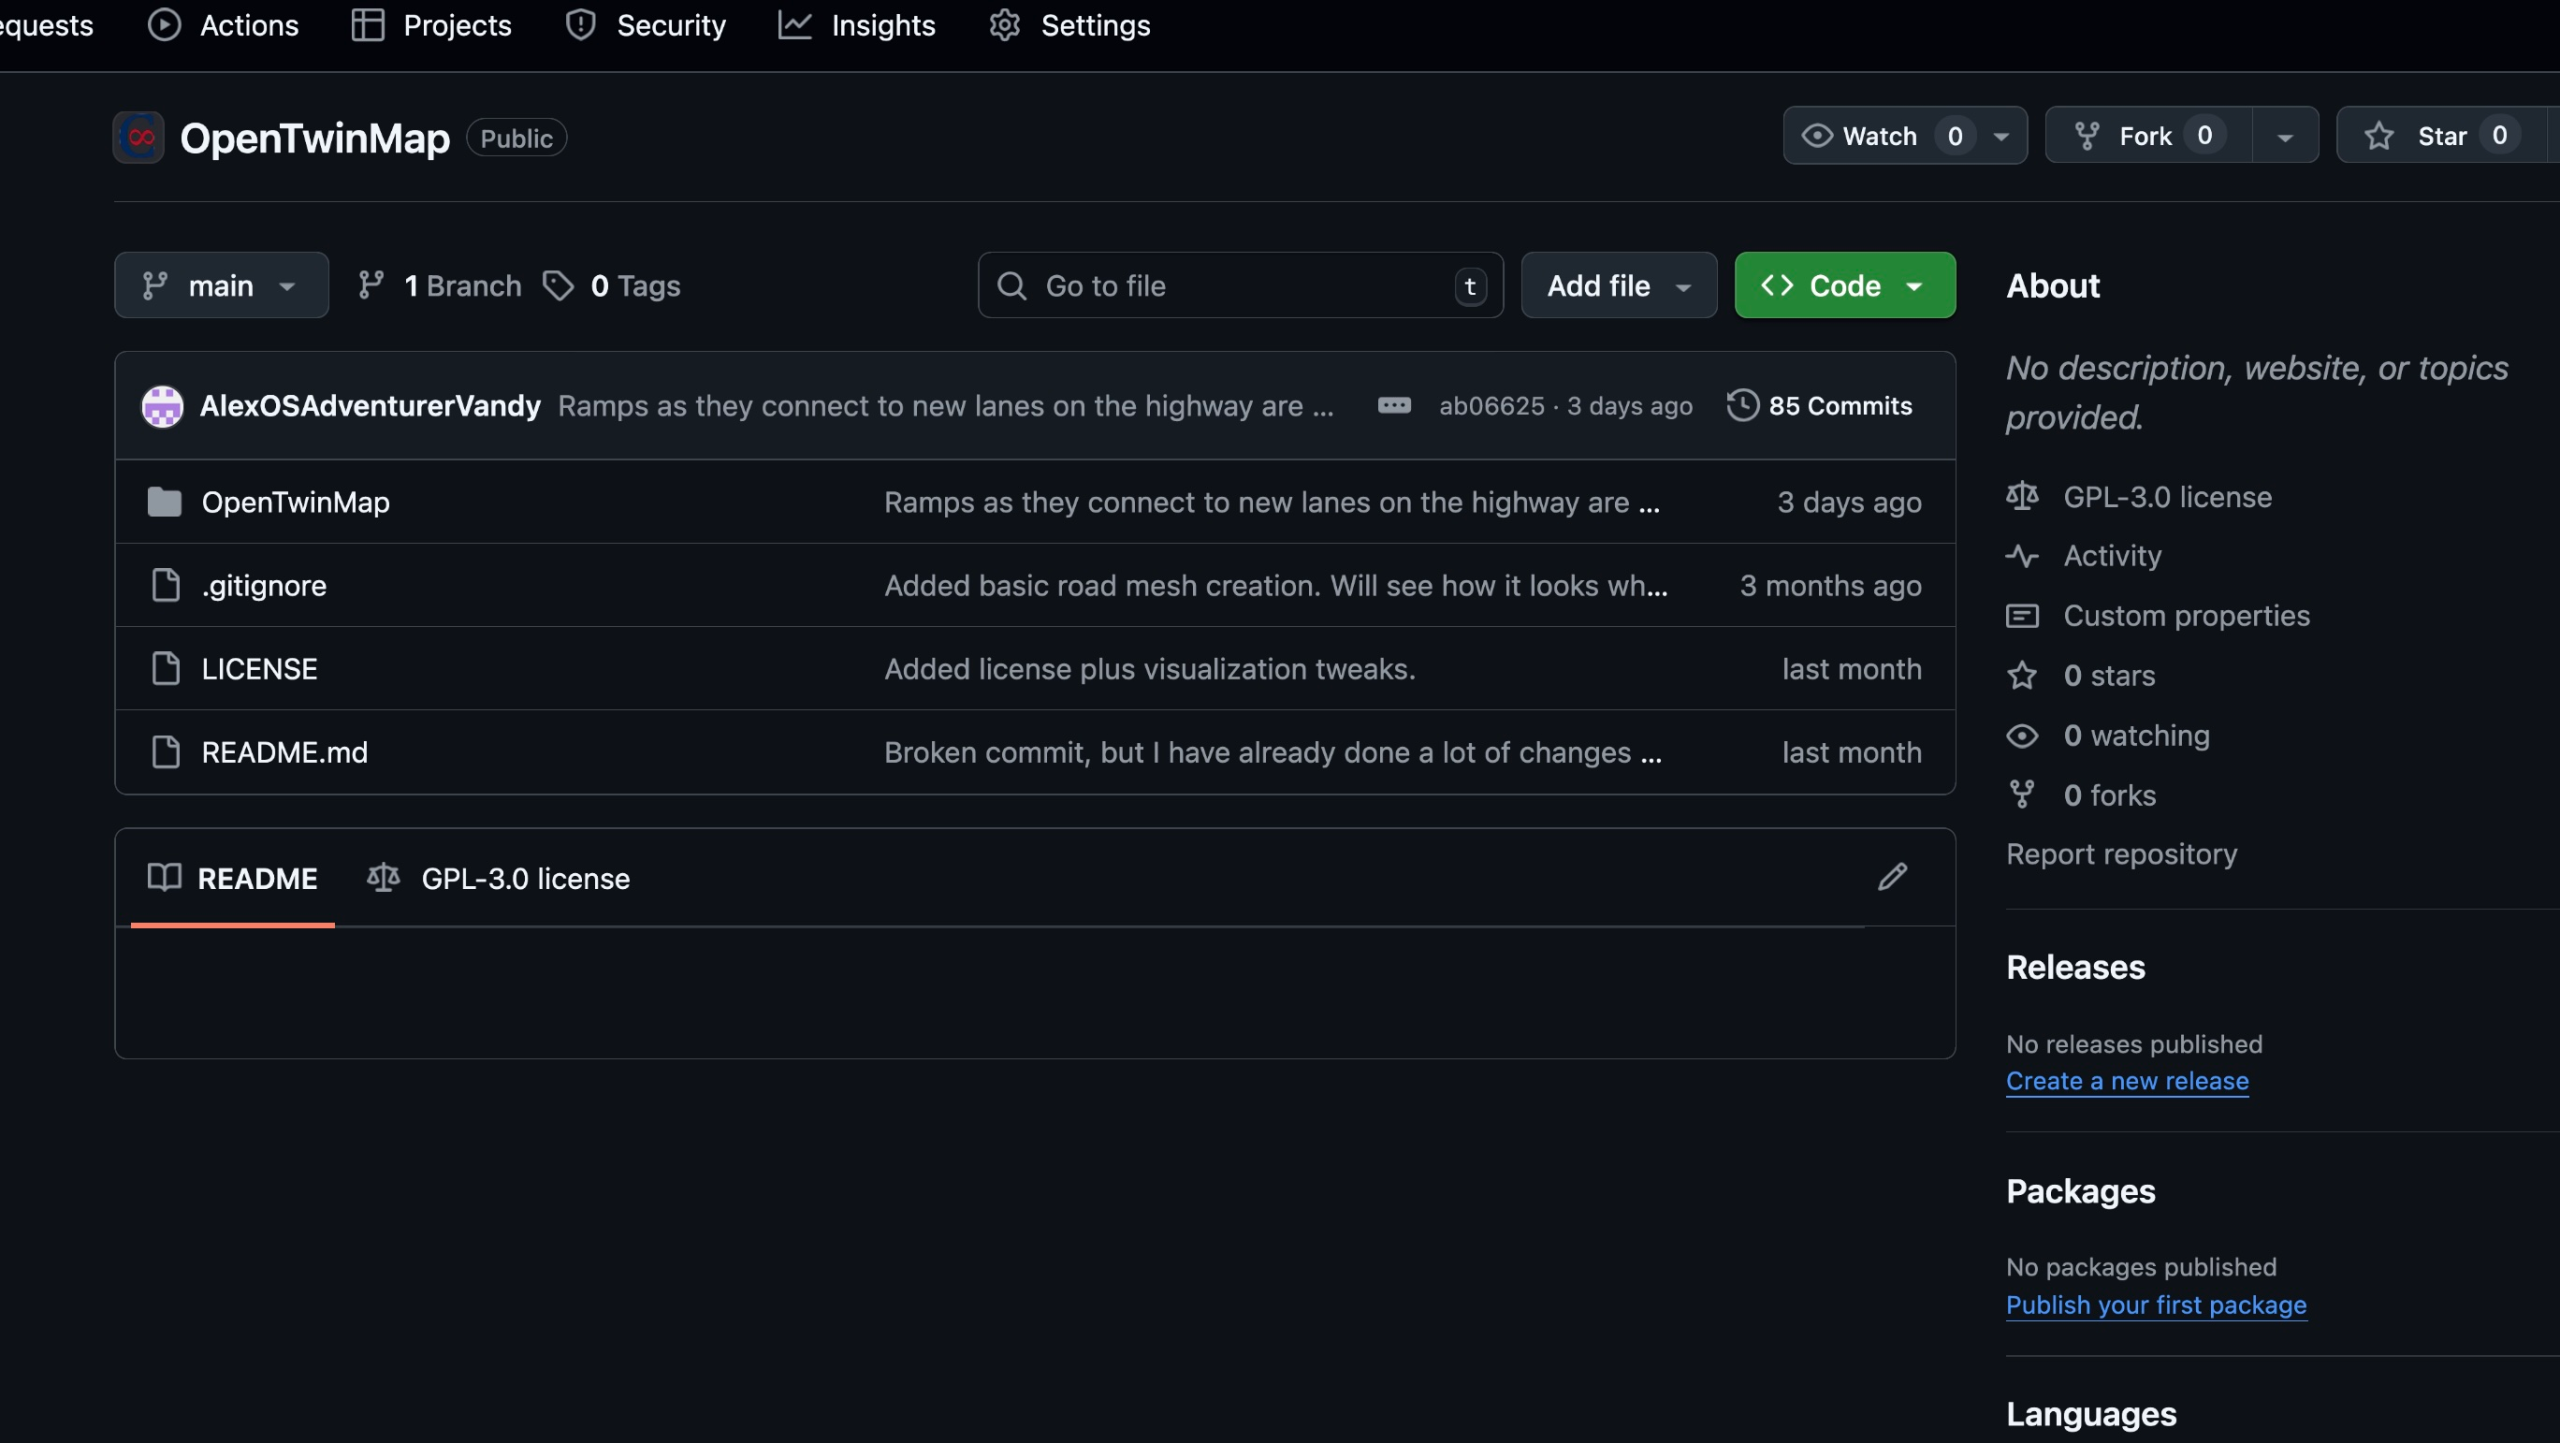
Task: Open the green Code dropdown
Action: pos(1844,286)
